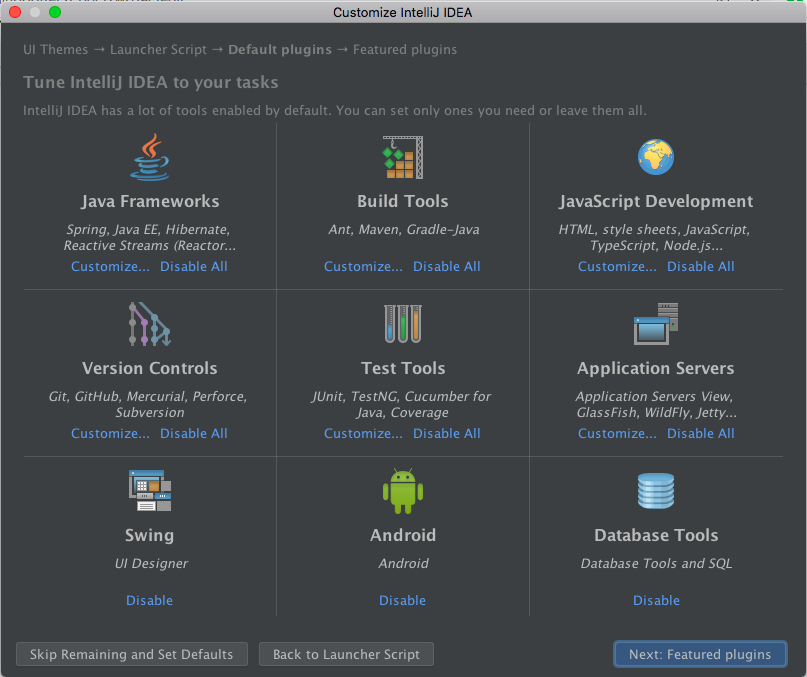
Task: Click the Version Controls heading
Action: click(x=150, y=368)
